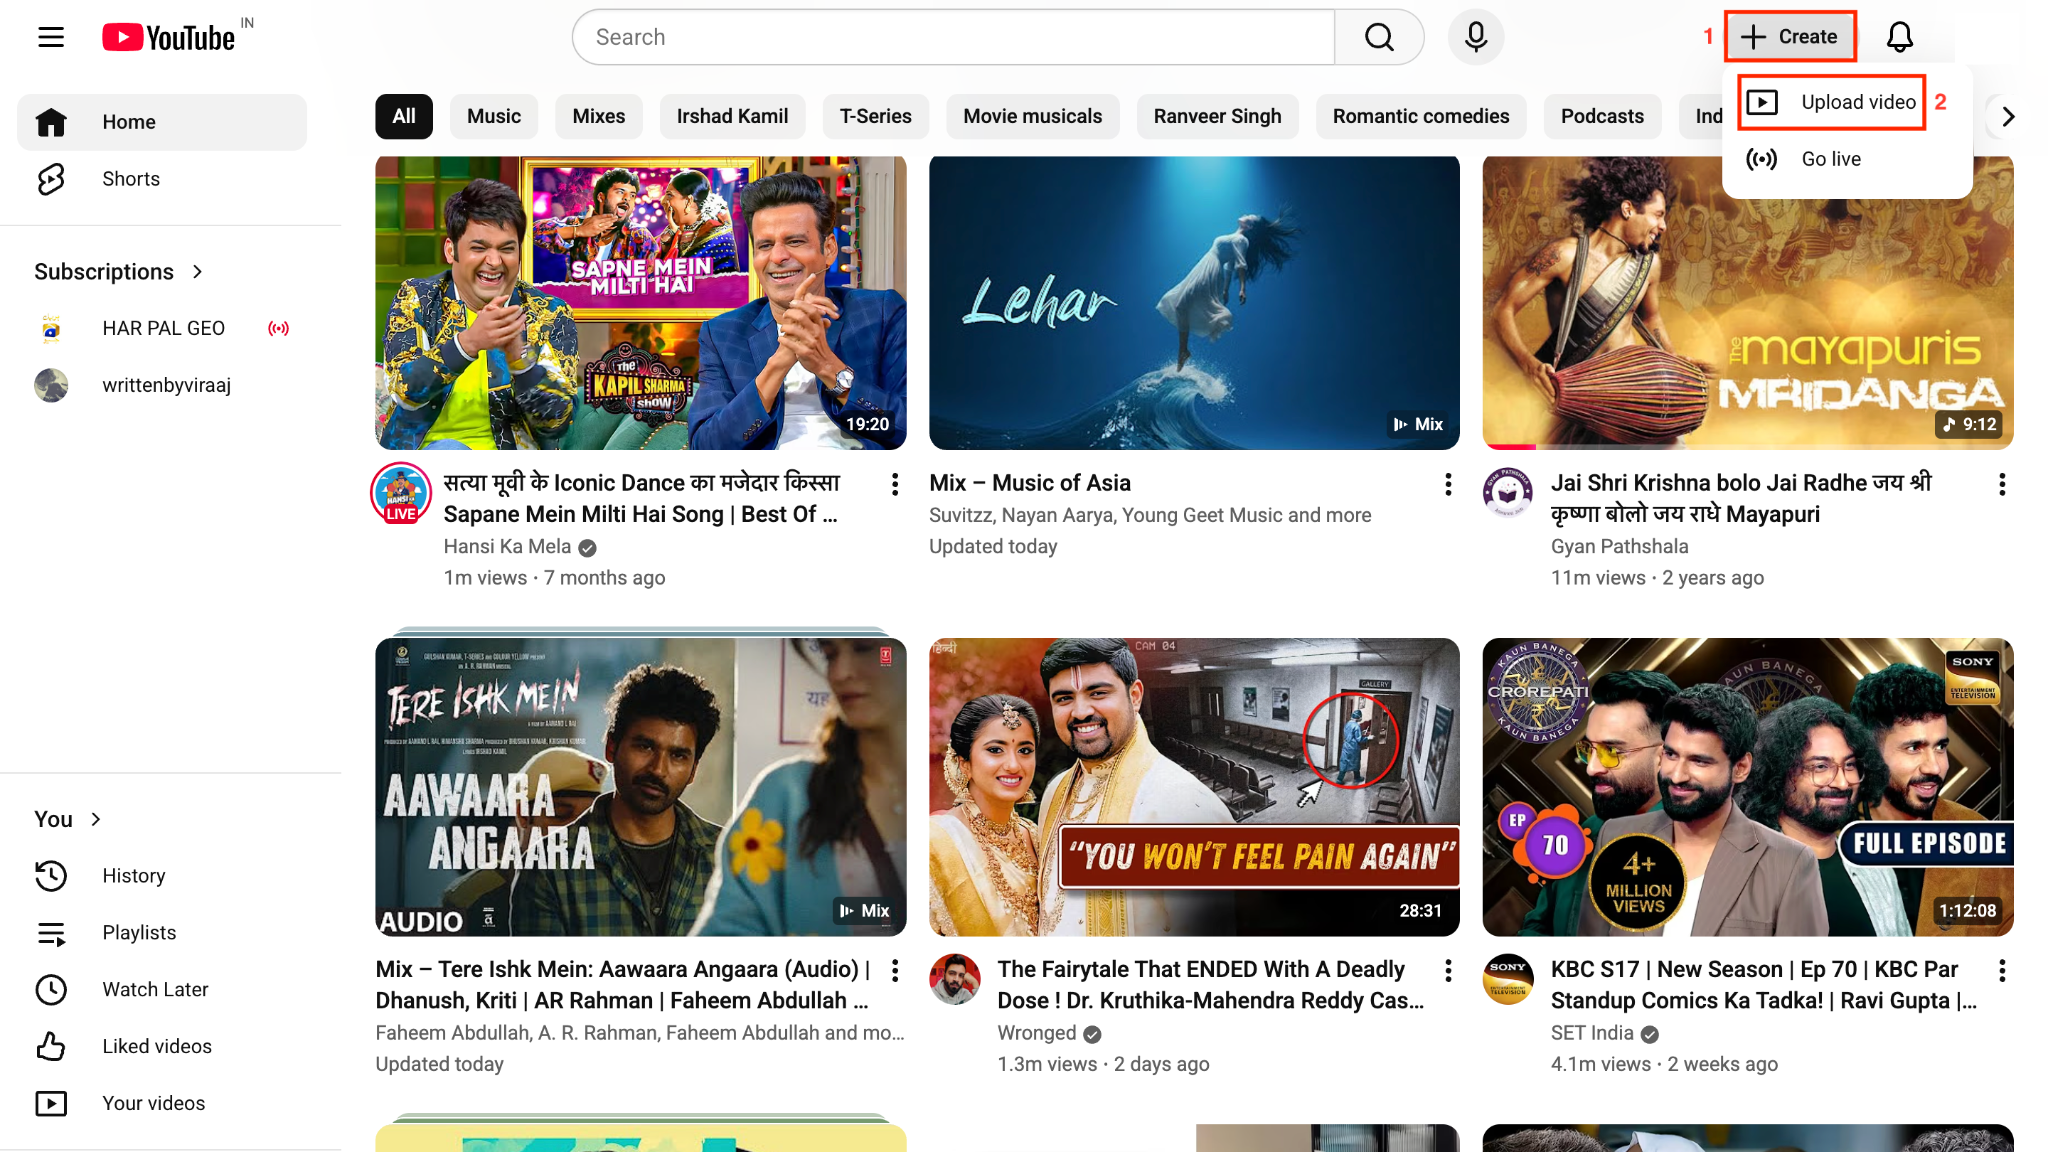Expand the You section chevron

point(96,819)
